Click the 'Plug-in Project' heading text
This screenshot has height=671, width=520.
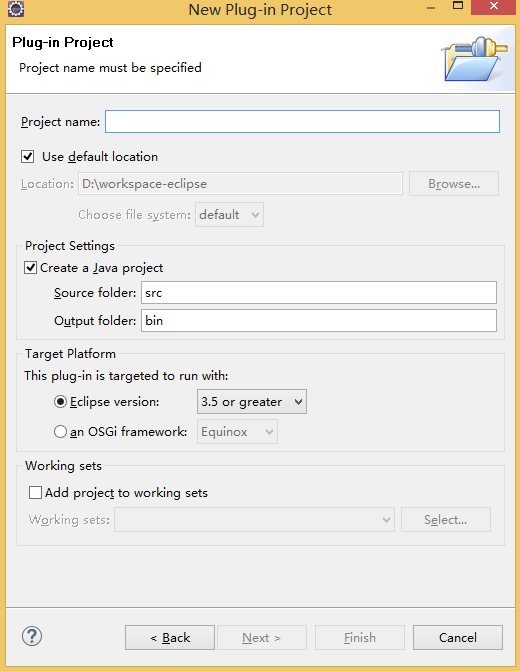(63, 42)
